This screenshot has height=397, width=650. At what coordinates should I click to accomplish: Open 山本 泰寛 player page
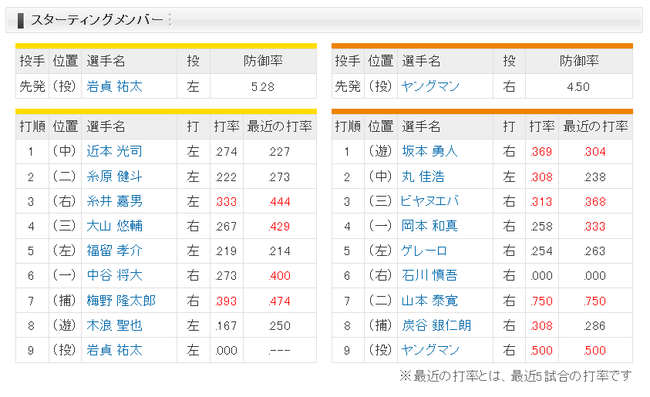tap(429, 300)
